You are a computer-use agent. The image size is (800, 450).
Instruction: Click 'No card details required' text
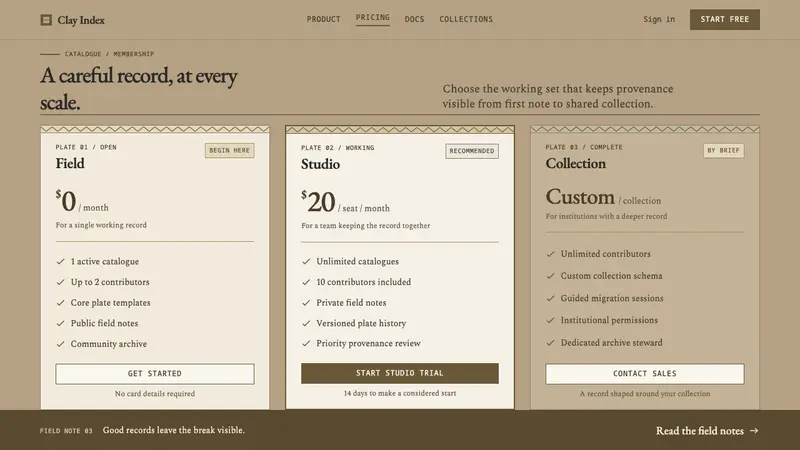coord(155,394)
